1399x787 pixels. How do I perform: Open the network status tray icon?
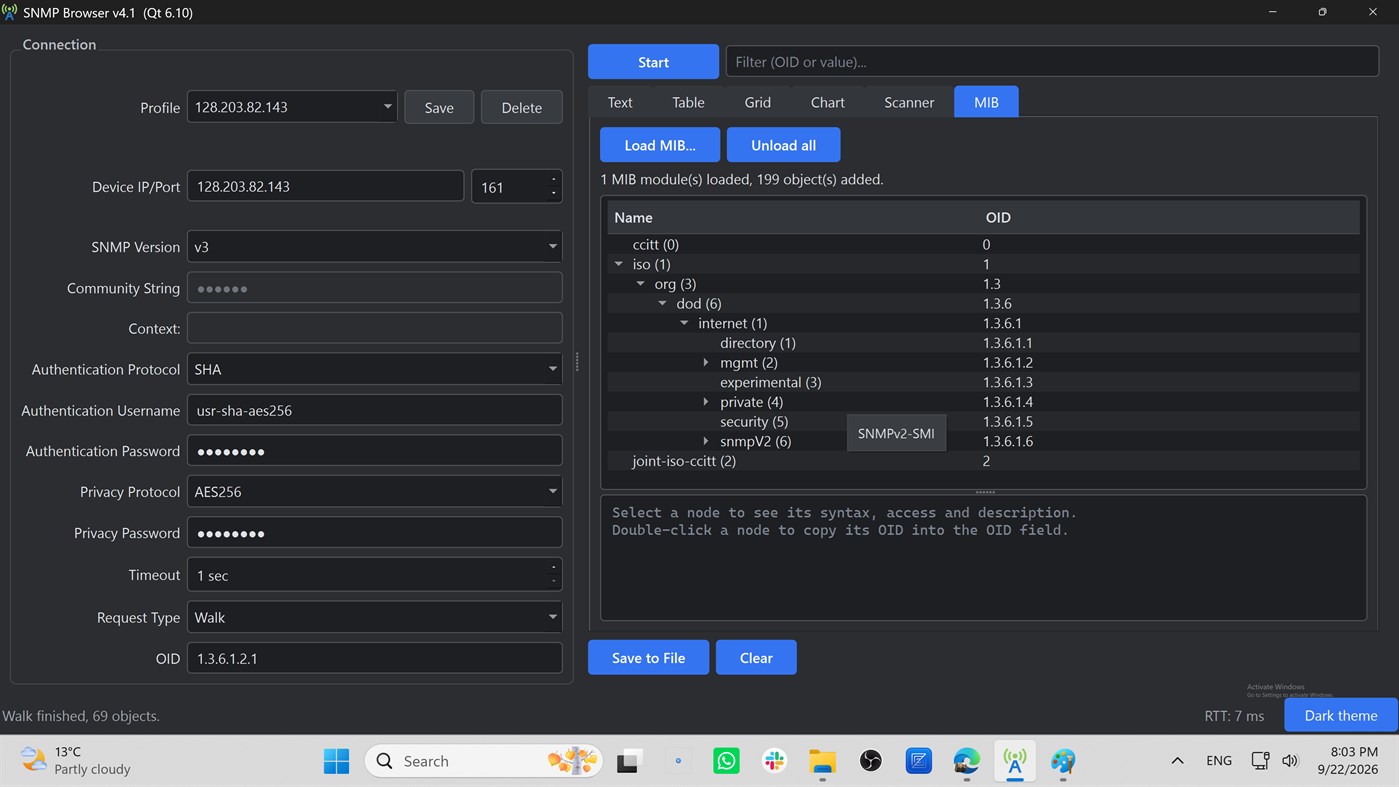(x=1261, y=761)
